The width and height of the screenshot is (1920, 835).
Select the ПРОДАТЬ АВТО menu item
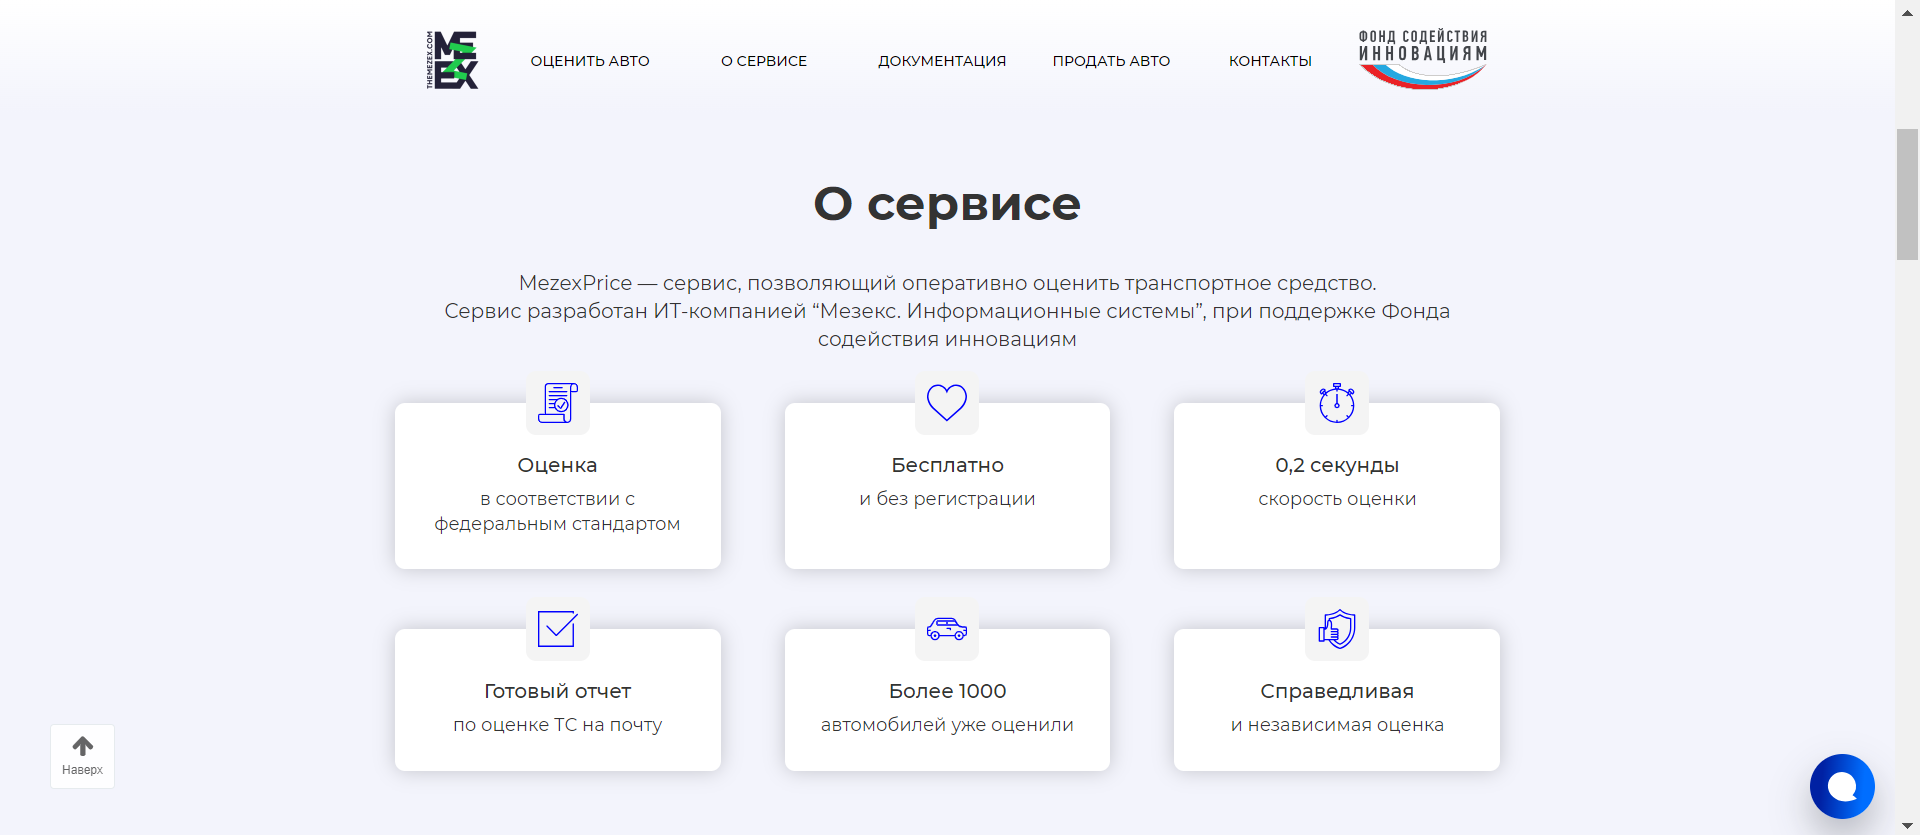[x=1111, y=61]
